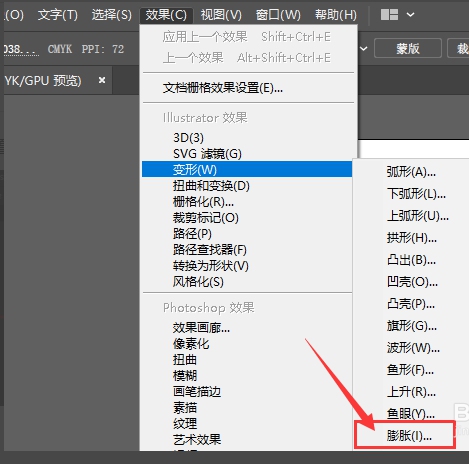Select 变形(W) menu item
469x464 pixels.
coord(247,169)
